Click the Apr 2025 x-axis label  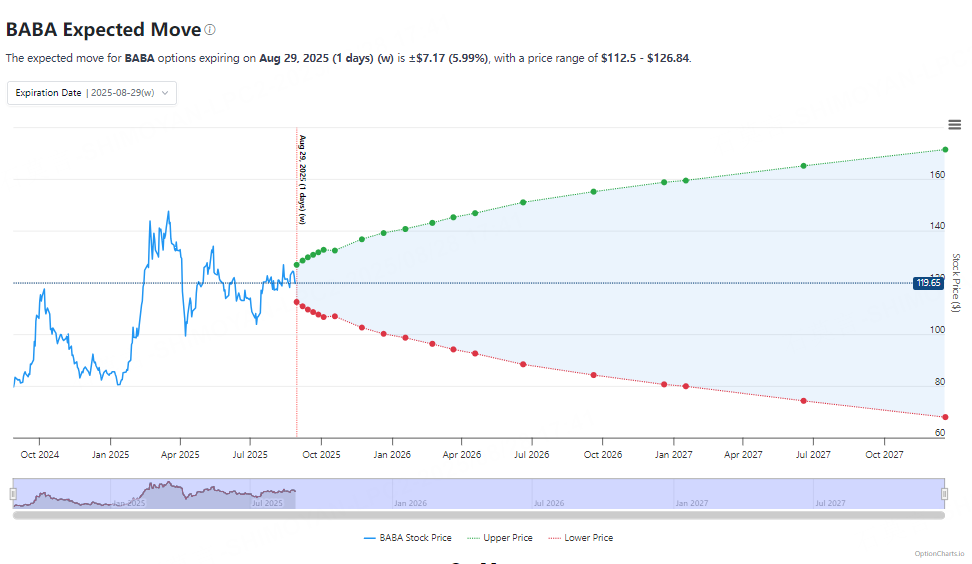click(180, 454)
